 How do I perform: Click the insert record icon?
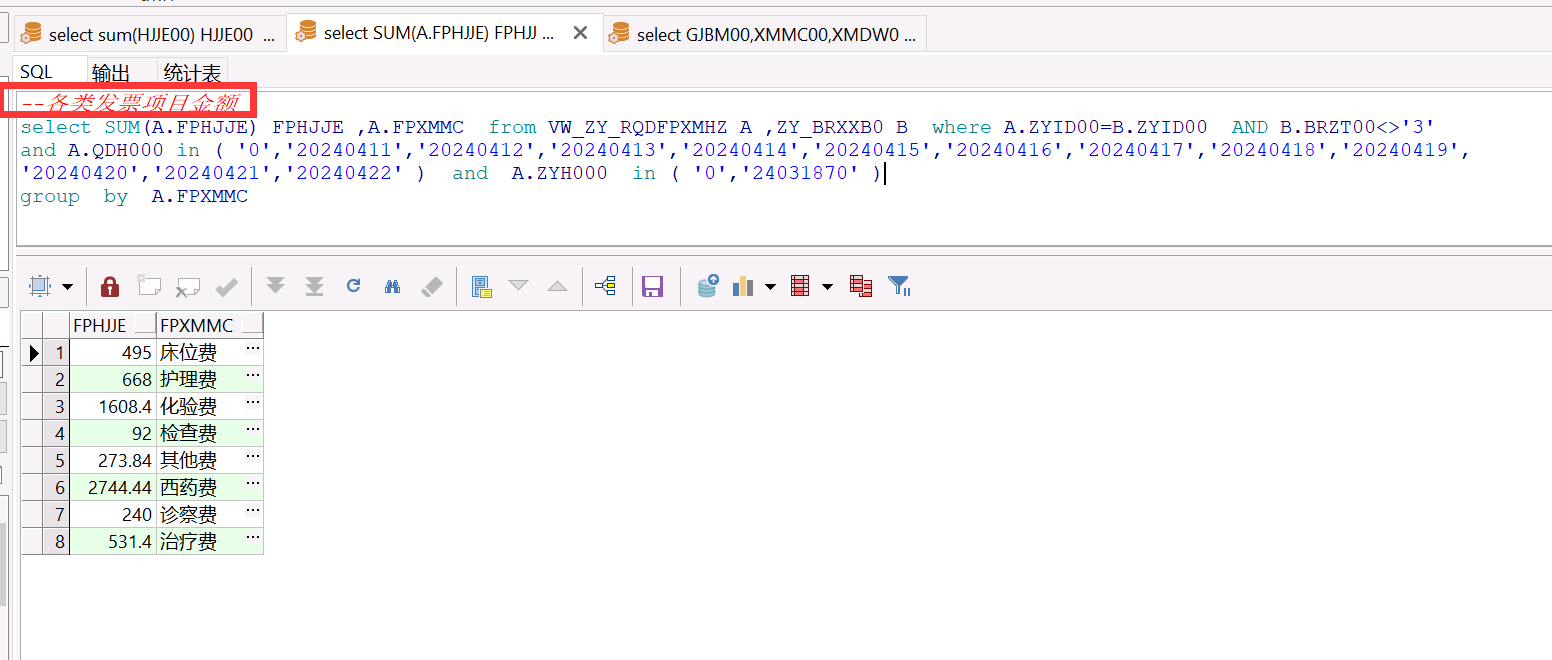149,286
